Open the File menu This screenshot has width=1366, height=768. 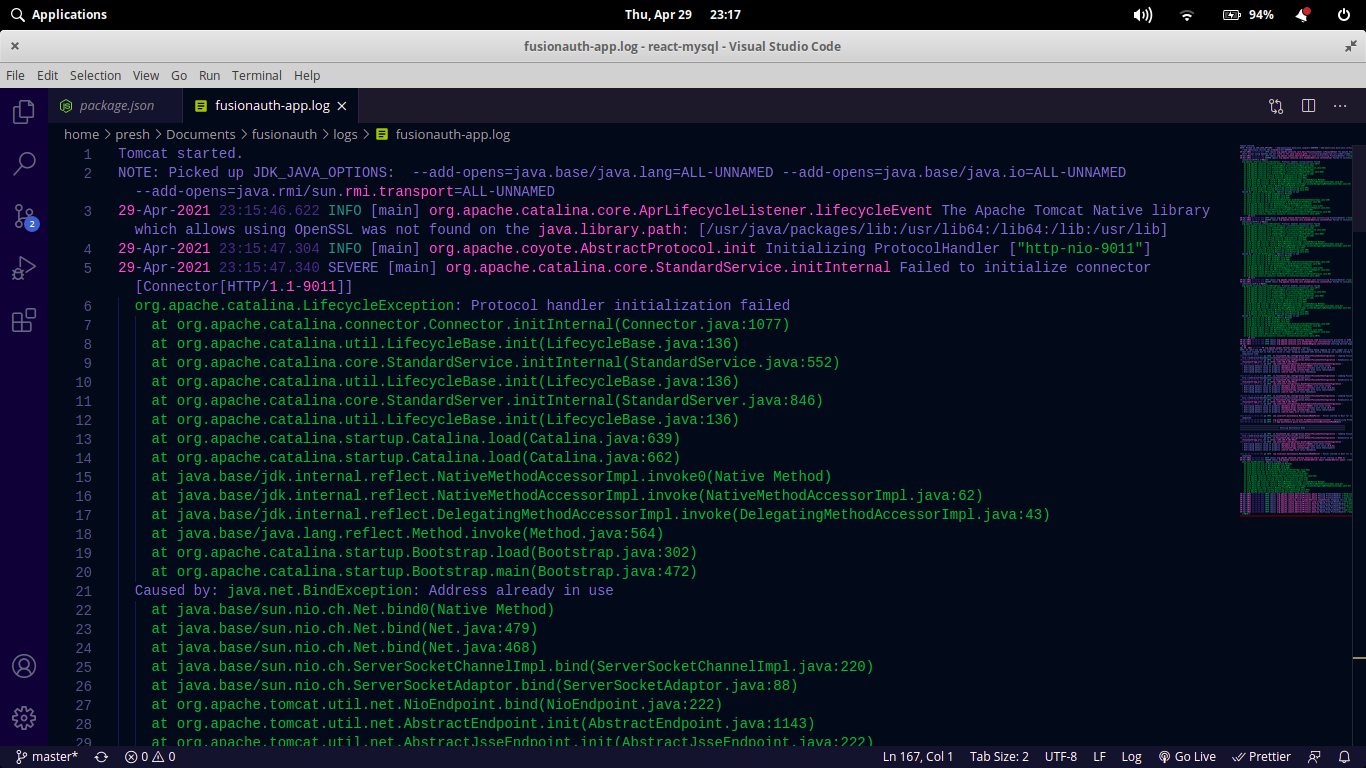(15, 75)
